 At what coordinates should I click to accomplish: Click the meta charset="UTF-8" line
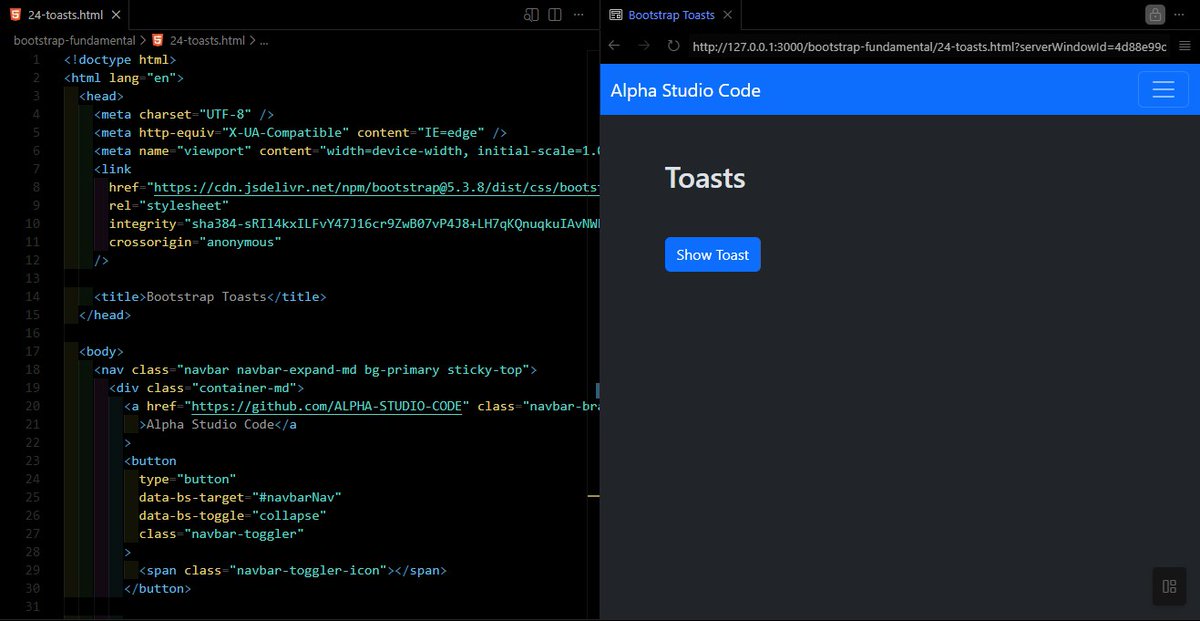click(x=184, y=114)
